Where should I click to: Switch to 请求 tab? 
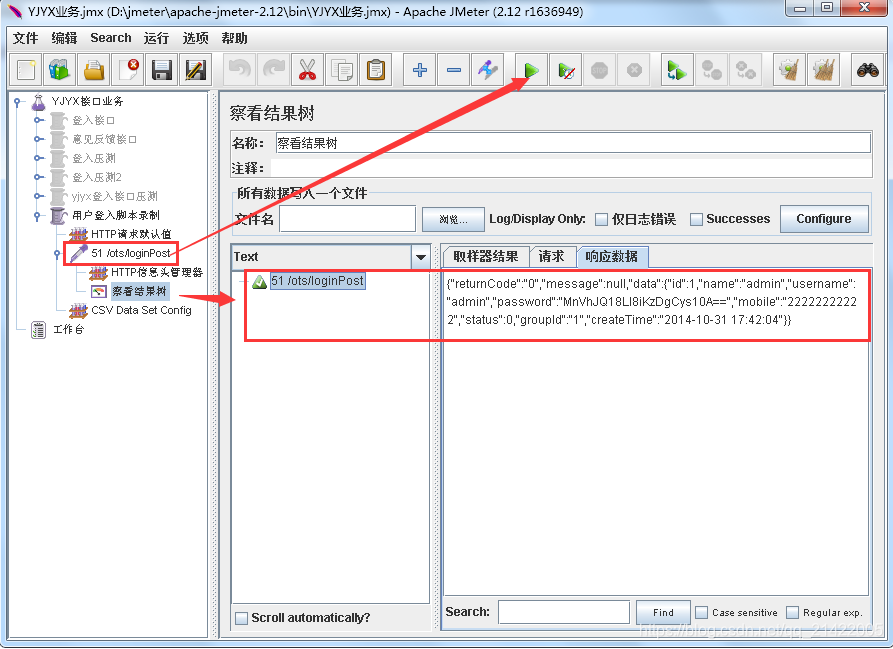coord(552,257)
